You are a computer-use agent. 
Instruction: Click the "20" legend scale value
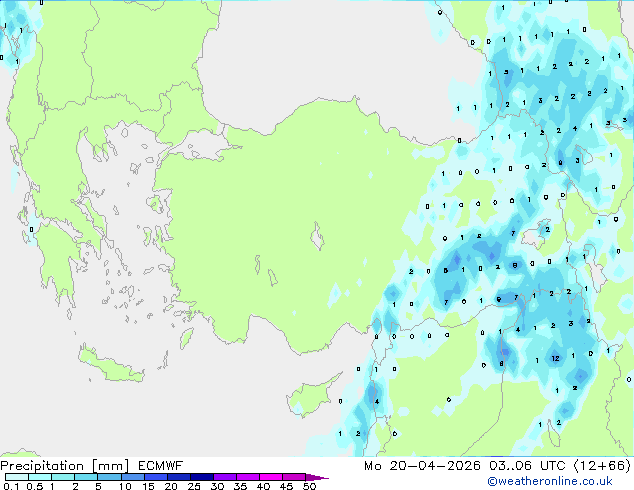(x=171, y=486)
